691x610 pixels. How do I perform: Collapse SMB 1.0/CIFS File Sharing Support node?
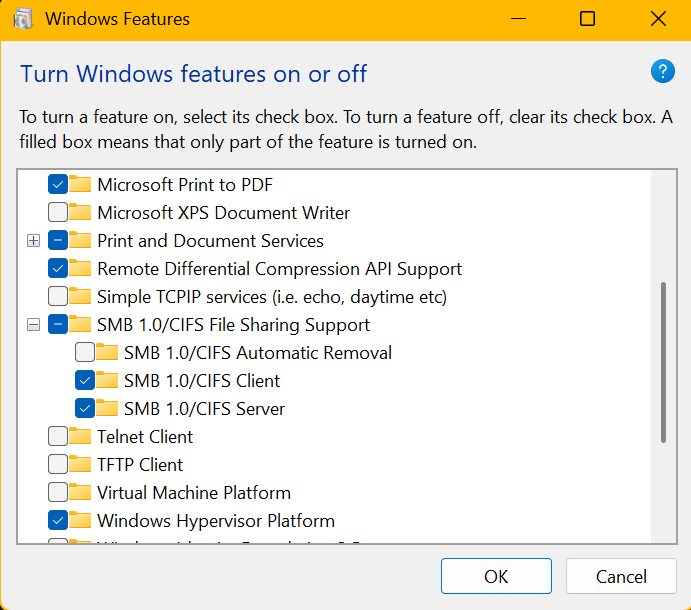(33, 325)
